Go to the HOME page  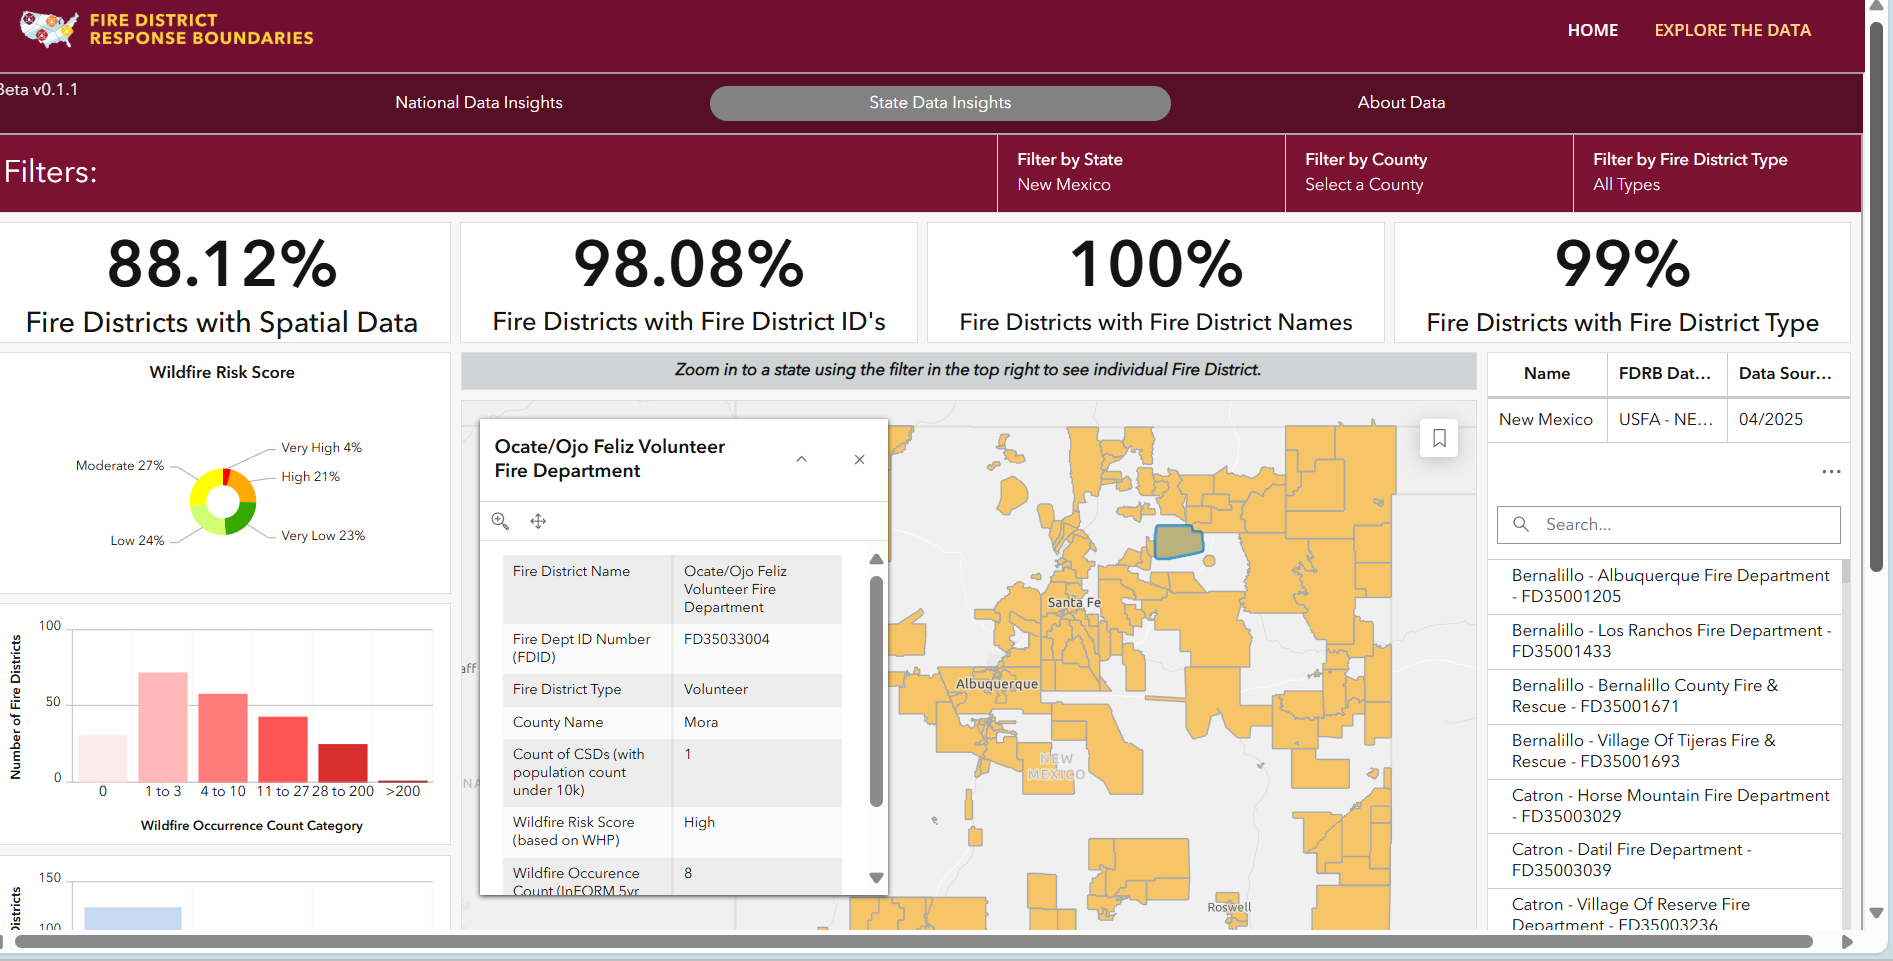(x=1592, y=30)
